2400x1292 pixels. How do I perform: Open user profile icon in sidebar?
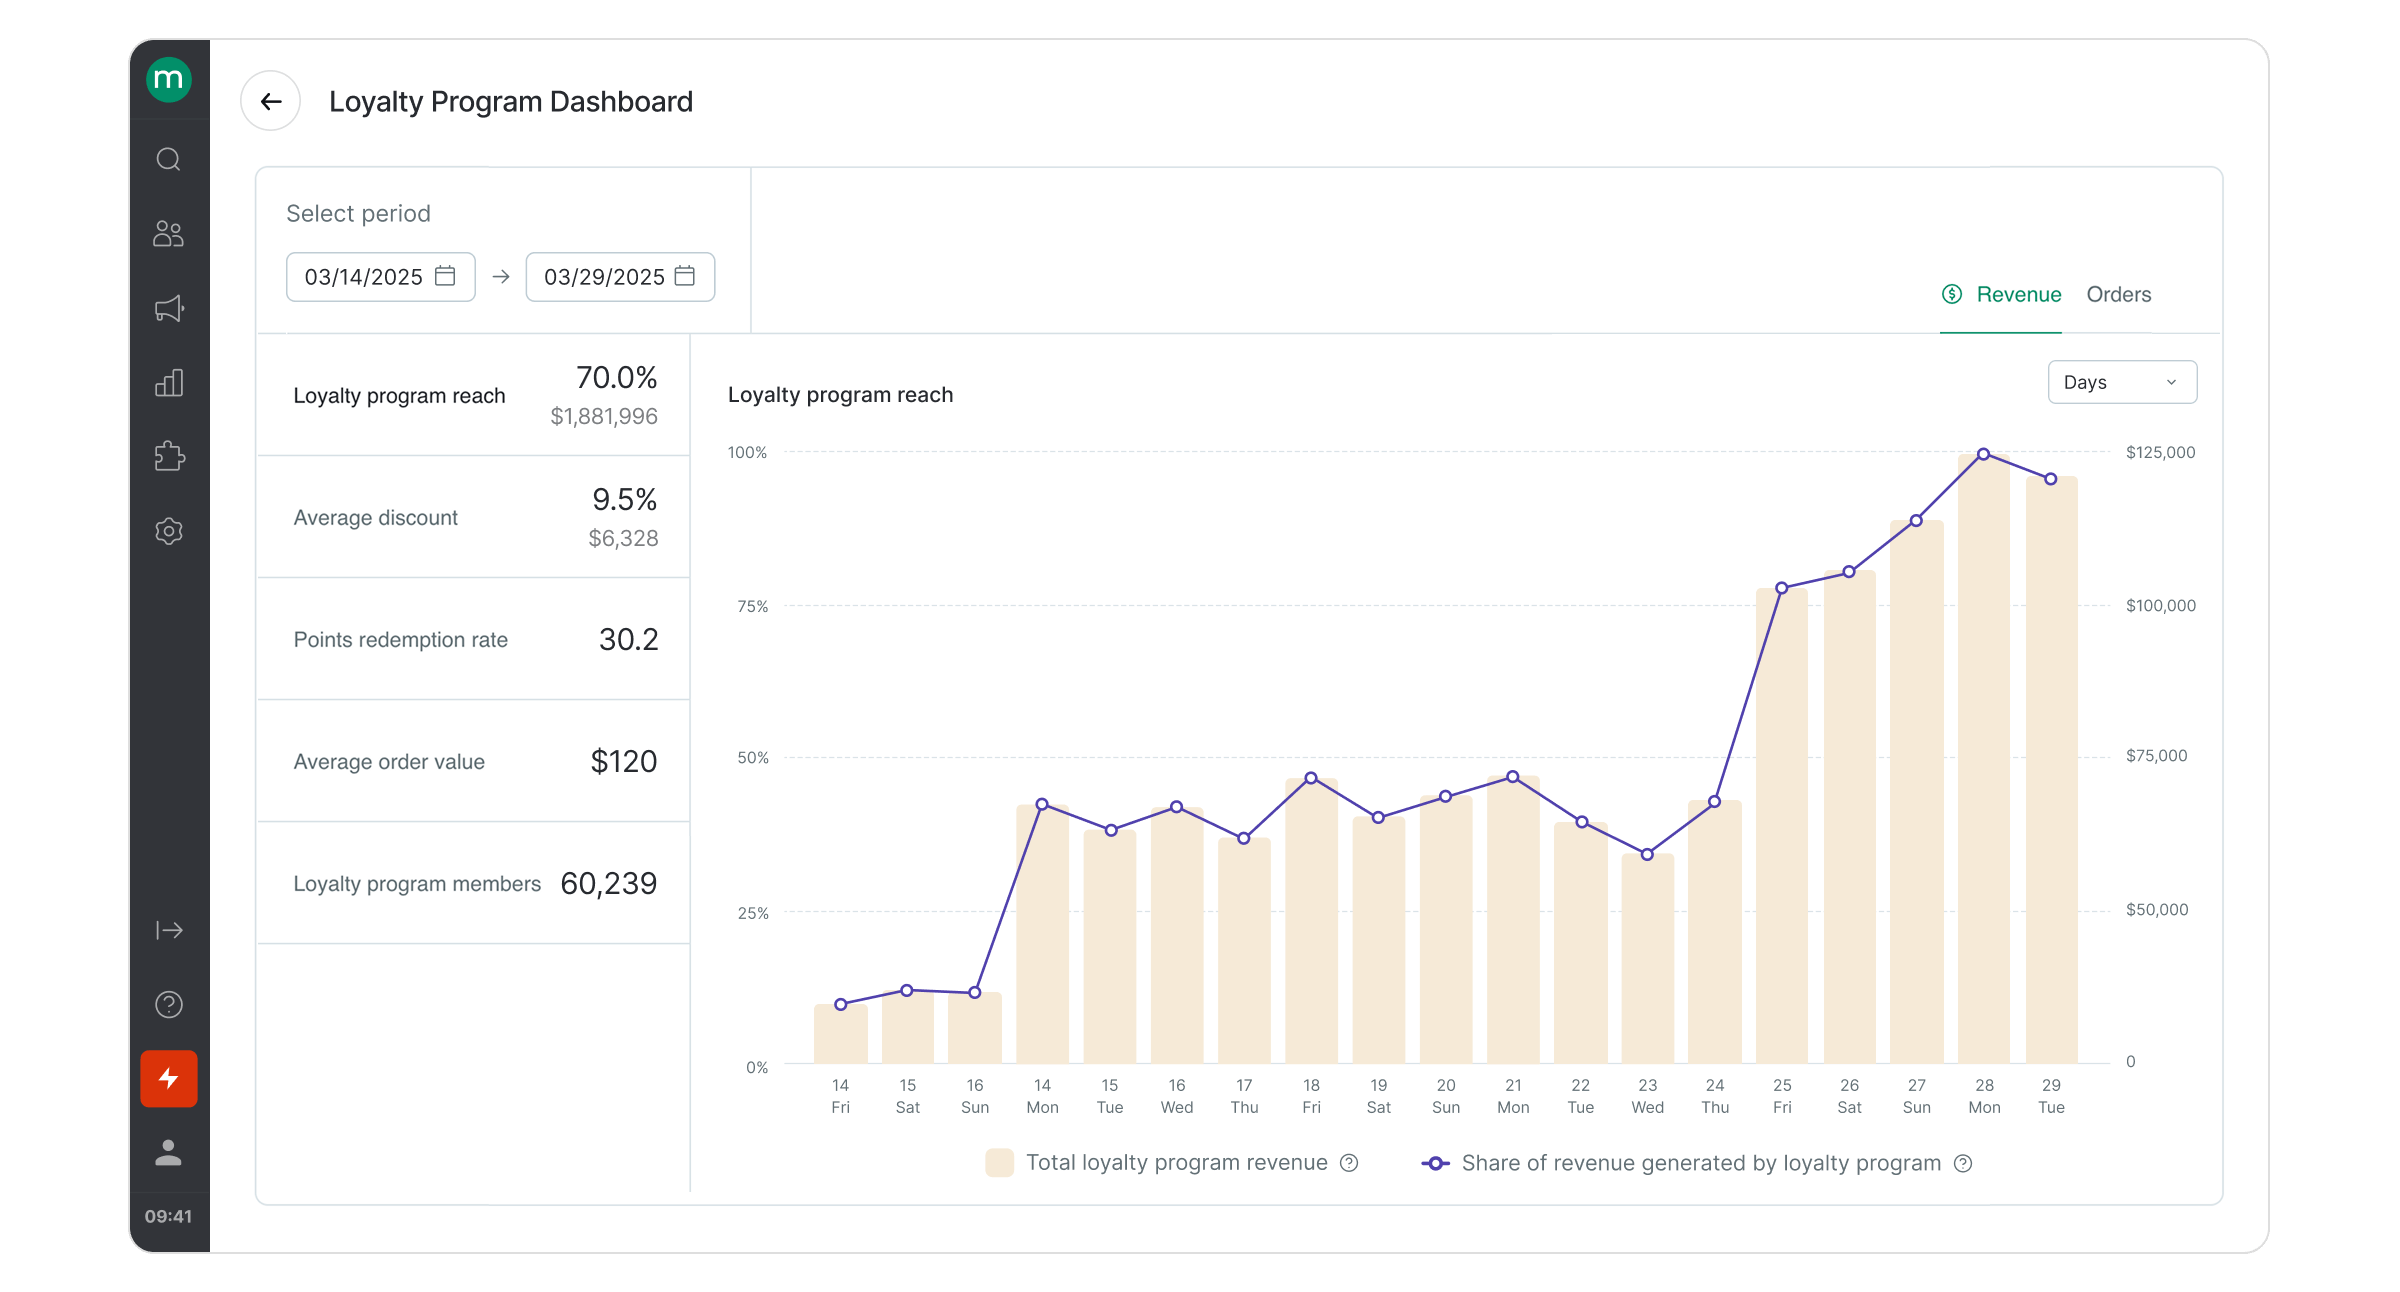point(169,1152)
